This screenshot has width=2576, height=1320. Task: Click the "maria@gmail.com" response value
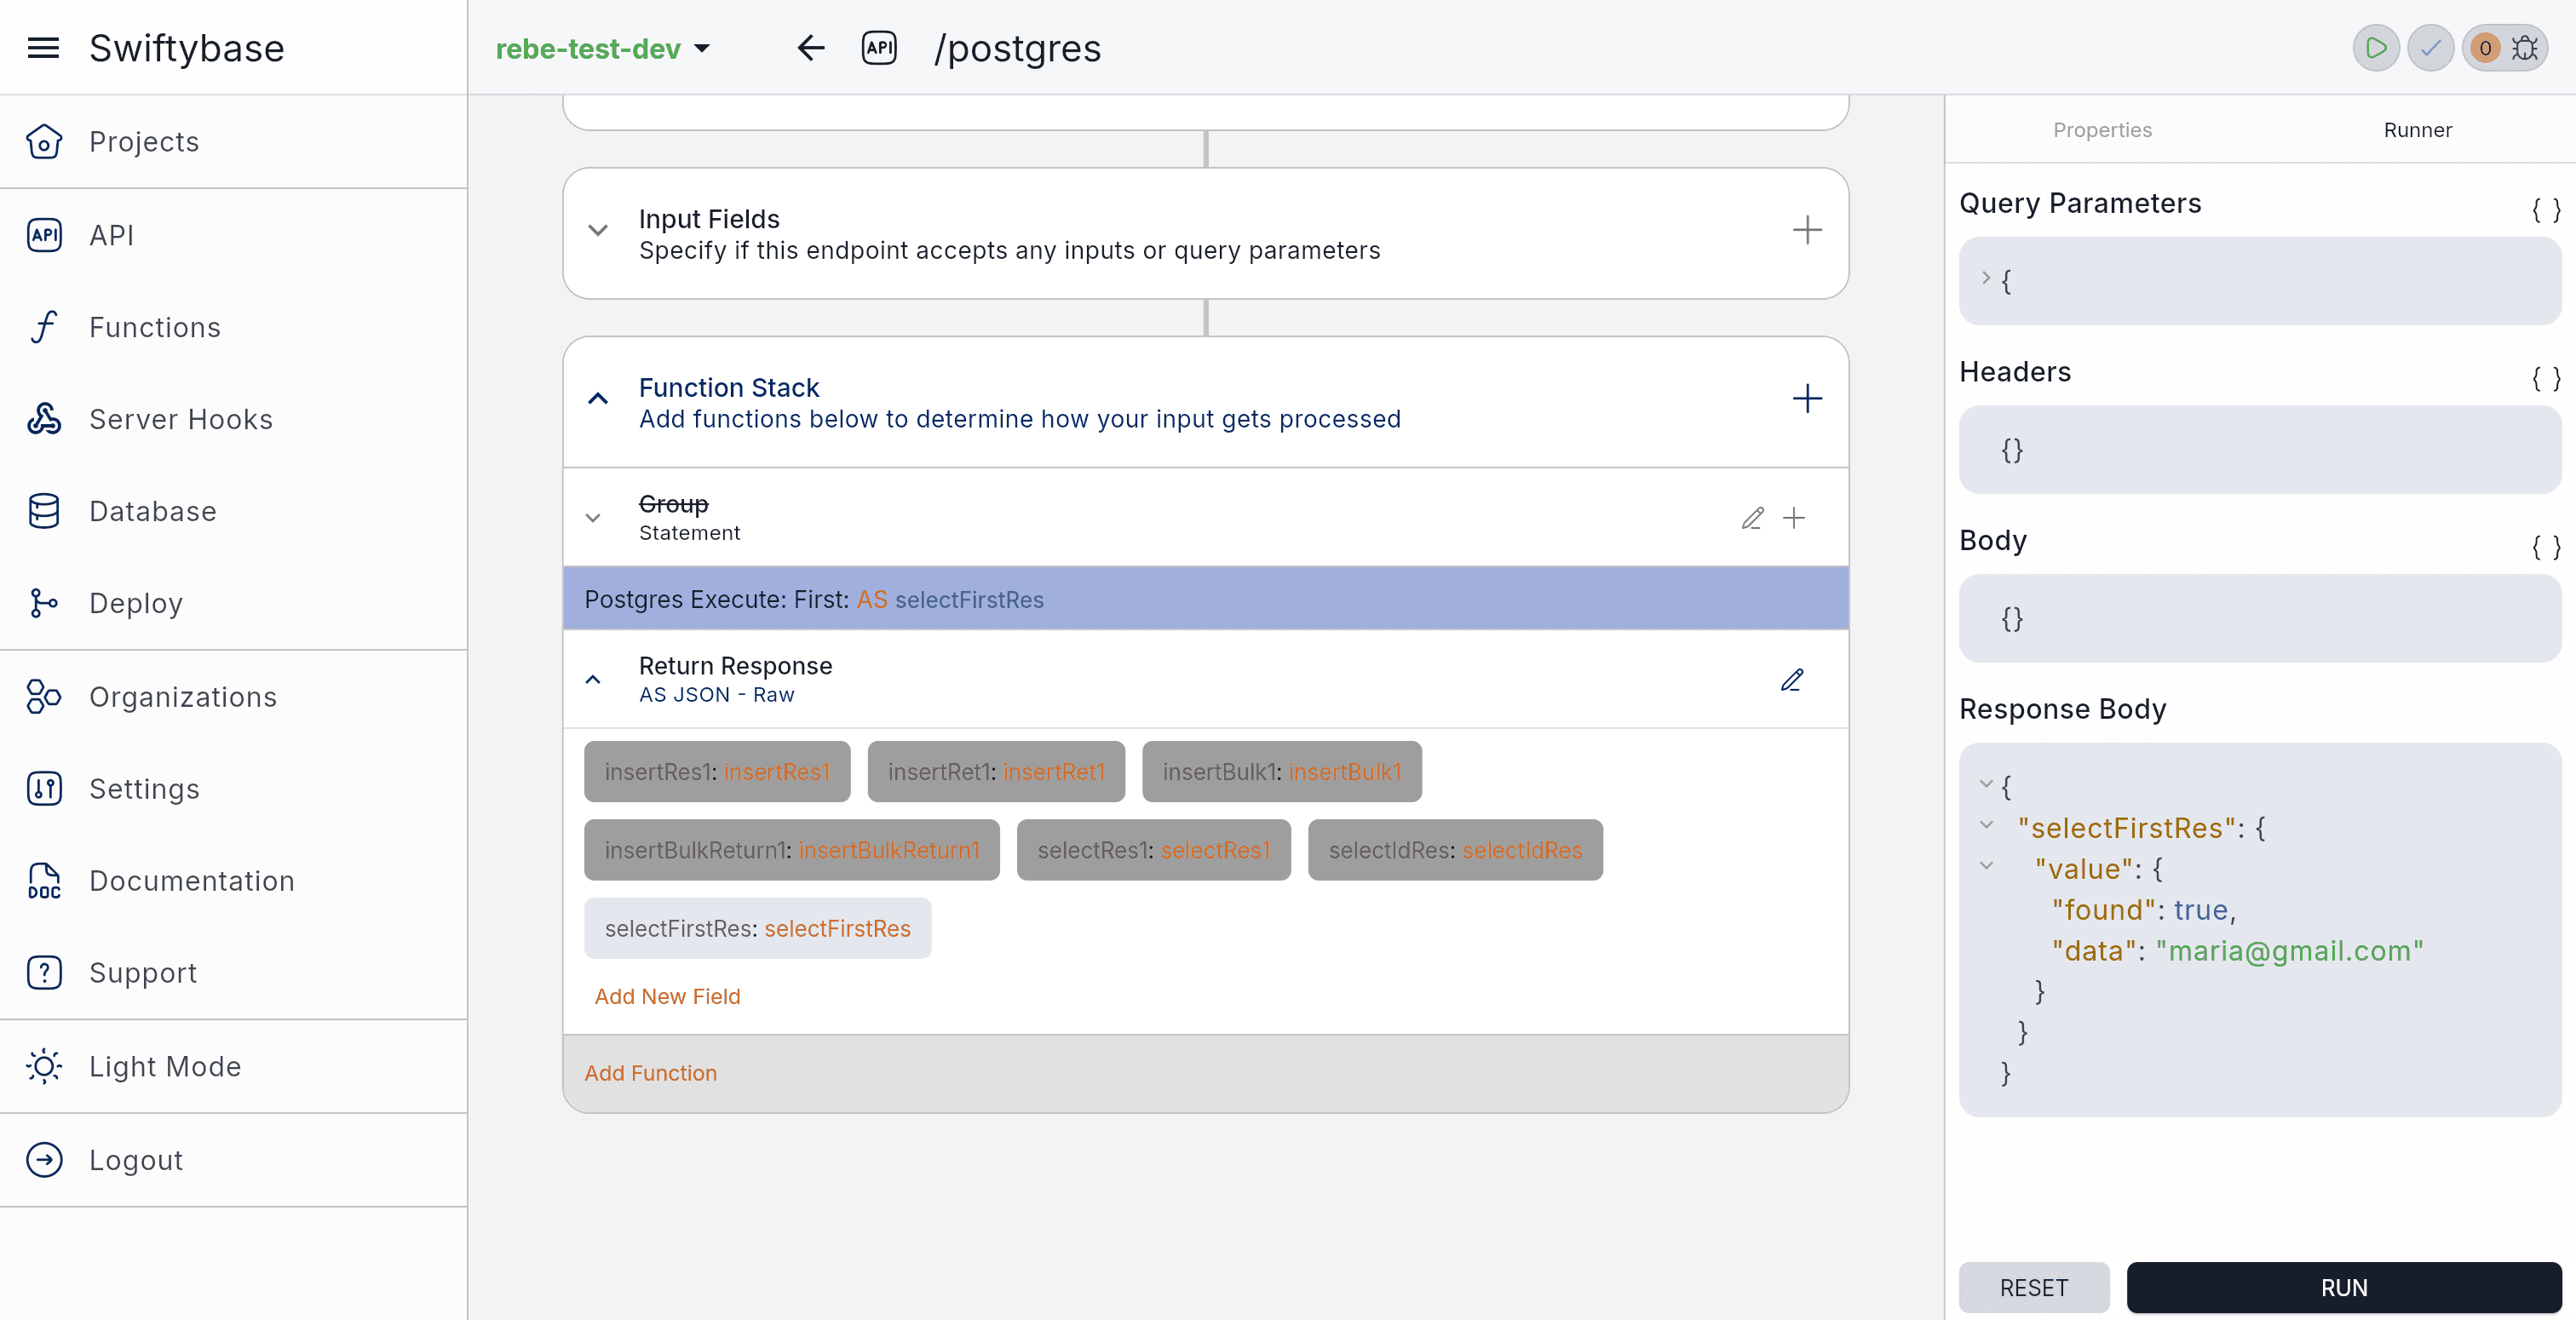click(x=2289, y=951)
